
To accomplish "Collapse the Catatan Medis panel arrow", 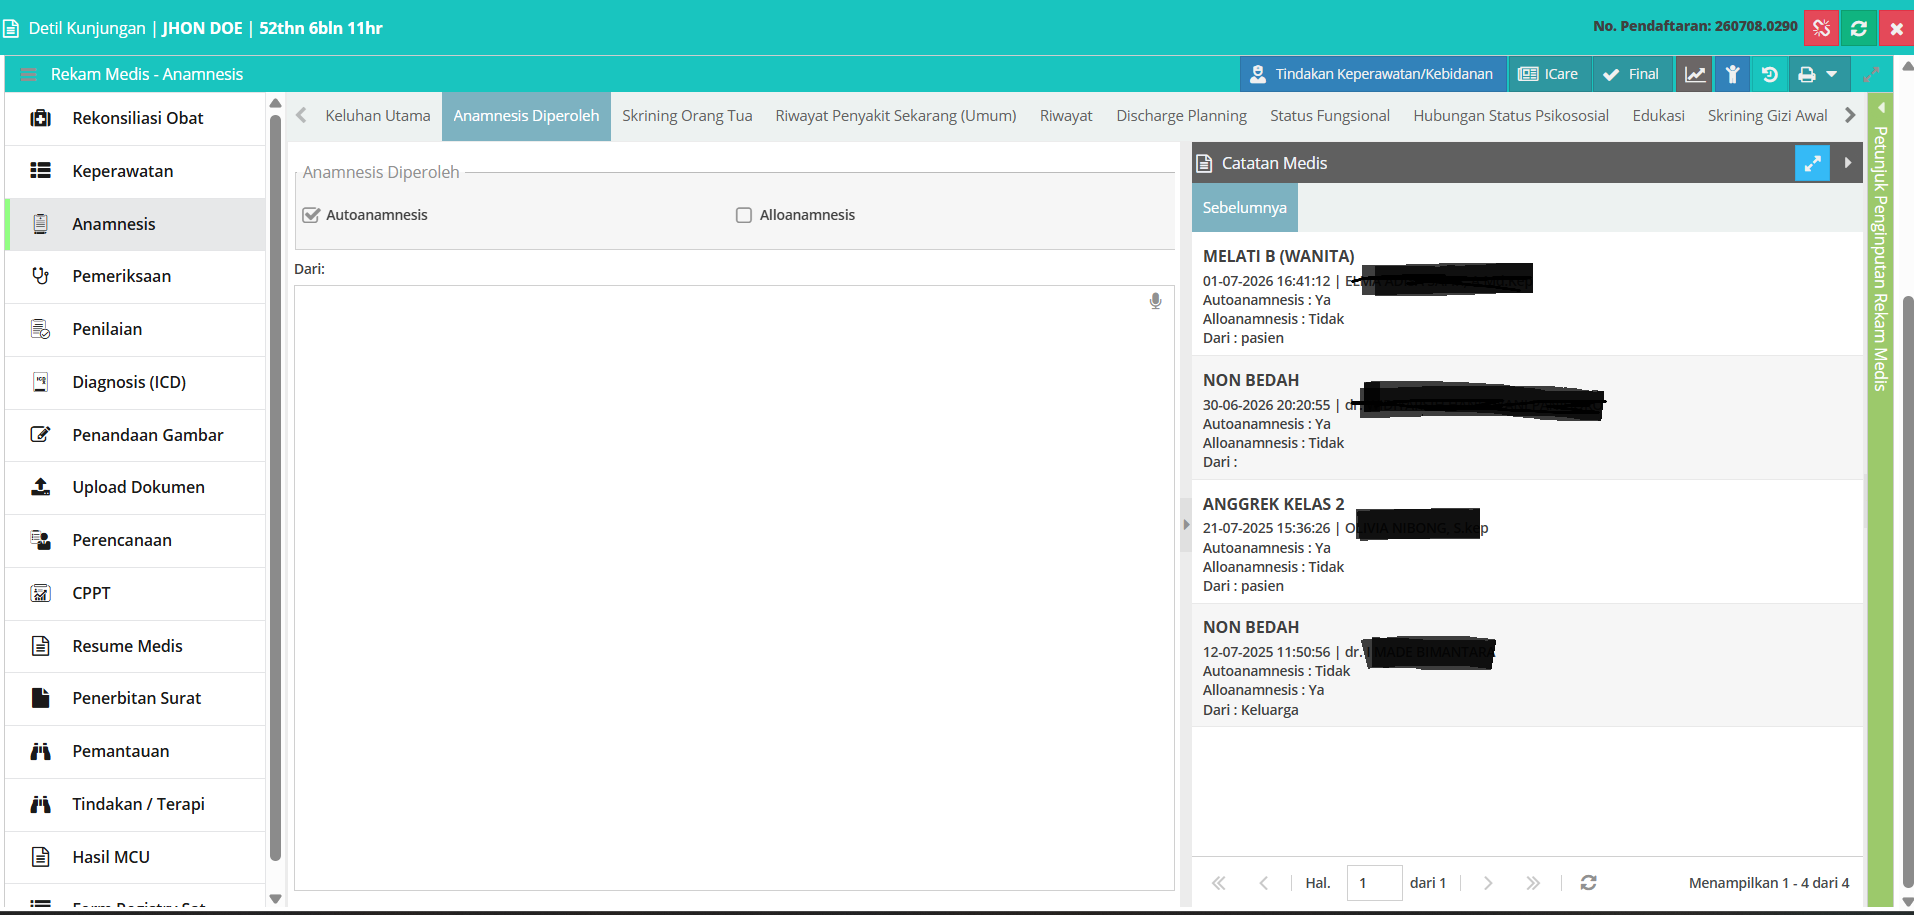I will (1847, 163).
